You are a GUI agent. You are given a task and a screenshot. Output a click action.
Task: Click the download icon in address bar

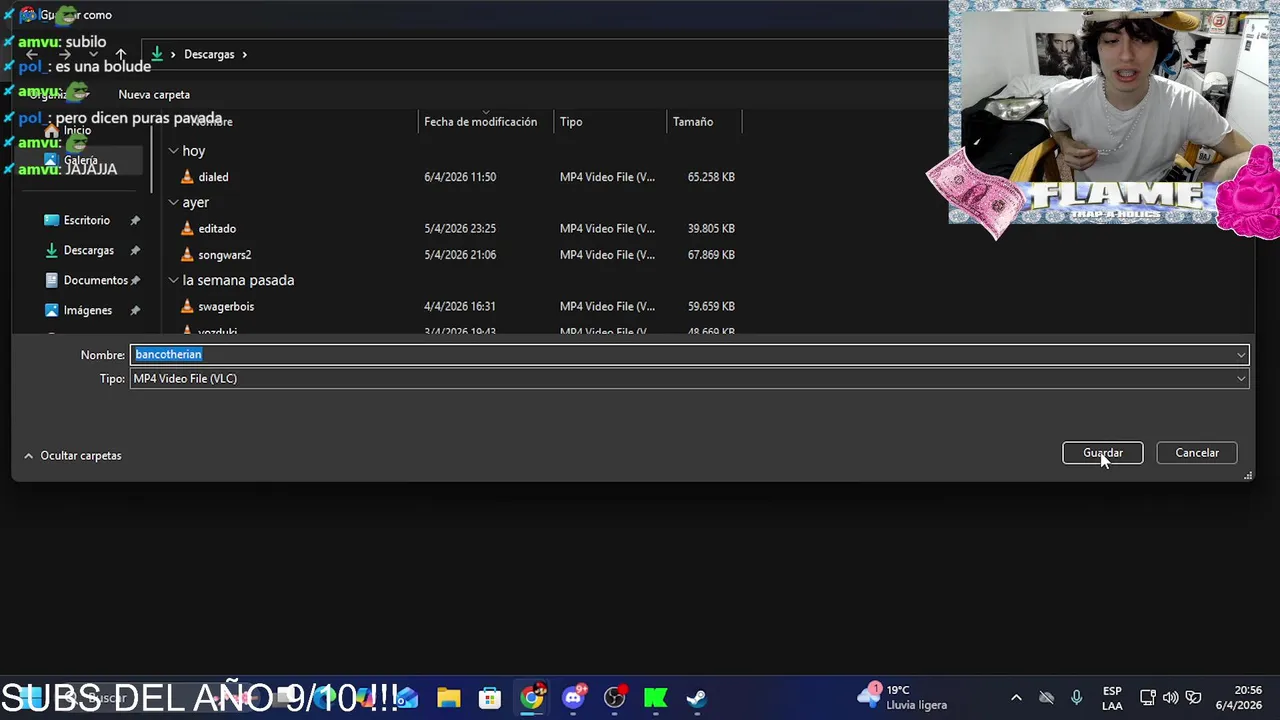[157, 54]
